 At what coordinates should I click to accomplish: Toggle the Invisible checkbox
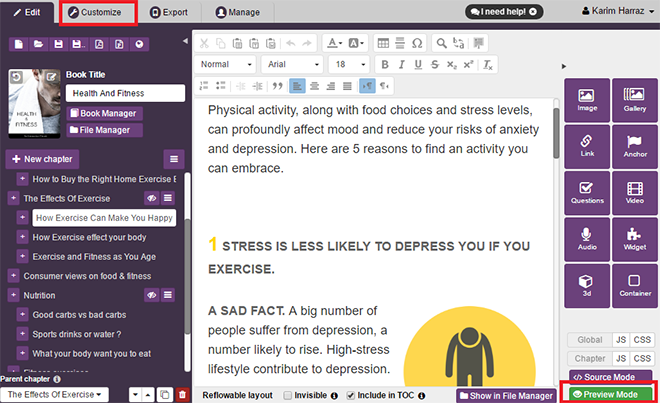click(289, 395)
